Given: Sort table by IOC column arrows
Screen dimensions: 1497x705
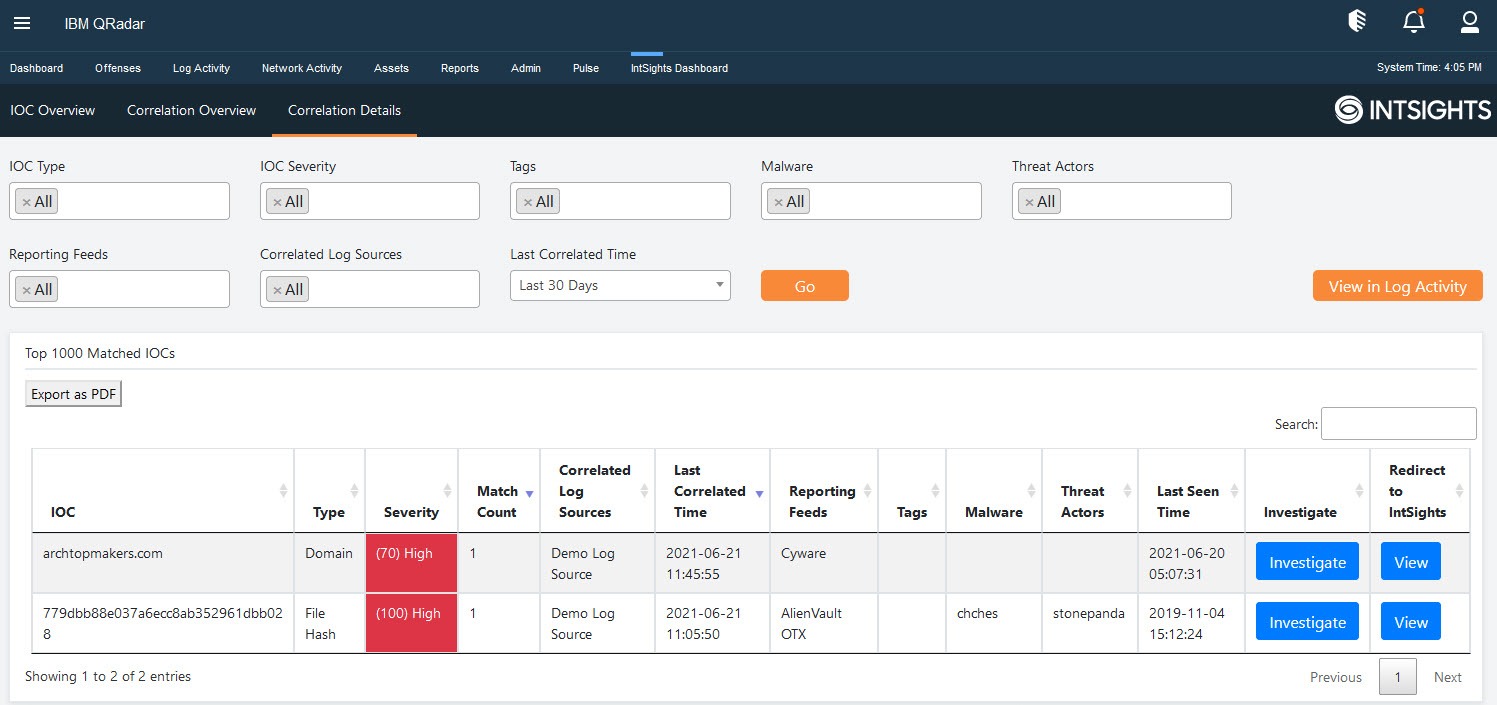Looking at the screenshot, I should click(x=283, y=491).
